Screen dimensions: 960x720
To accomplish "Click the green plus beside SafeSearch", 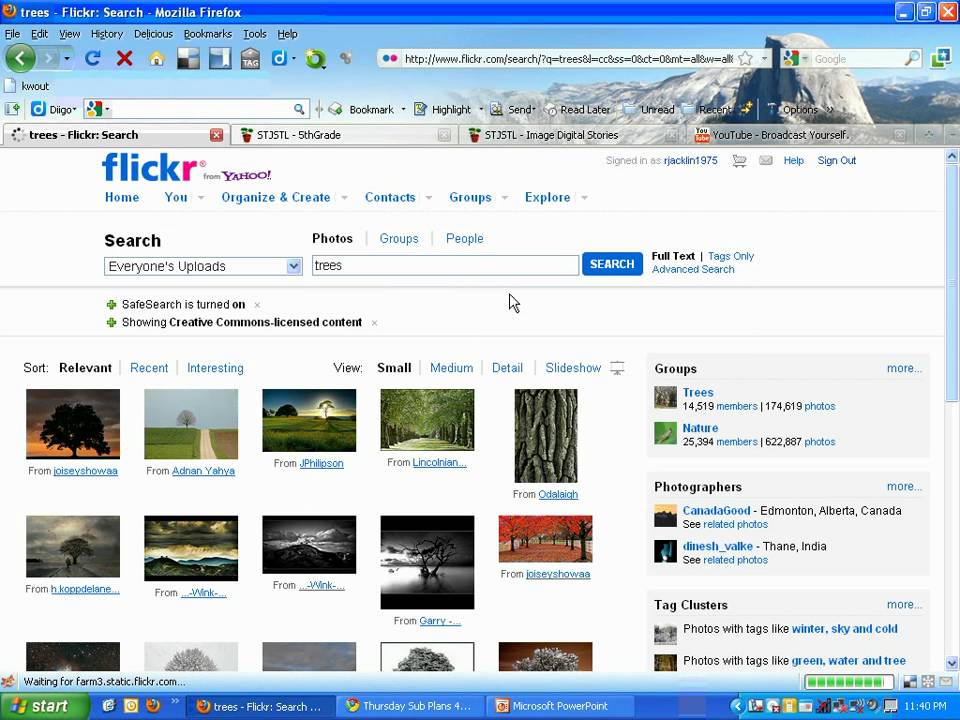I will tap(111, 305).
